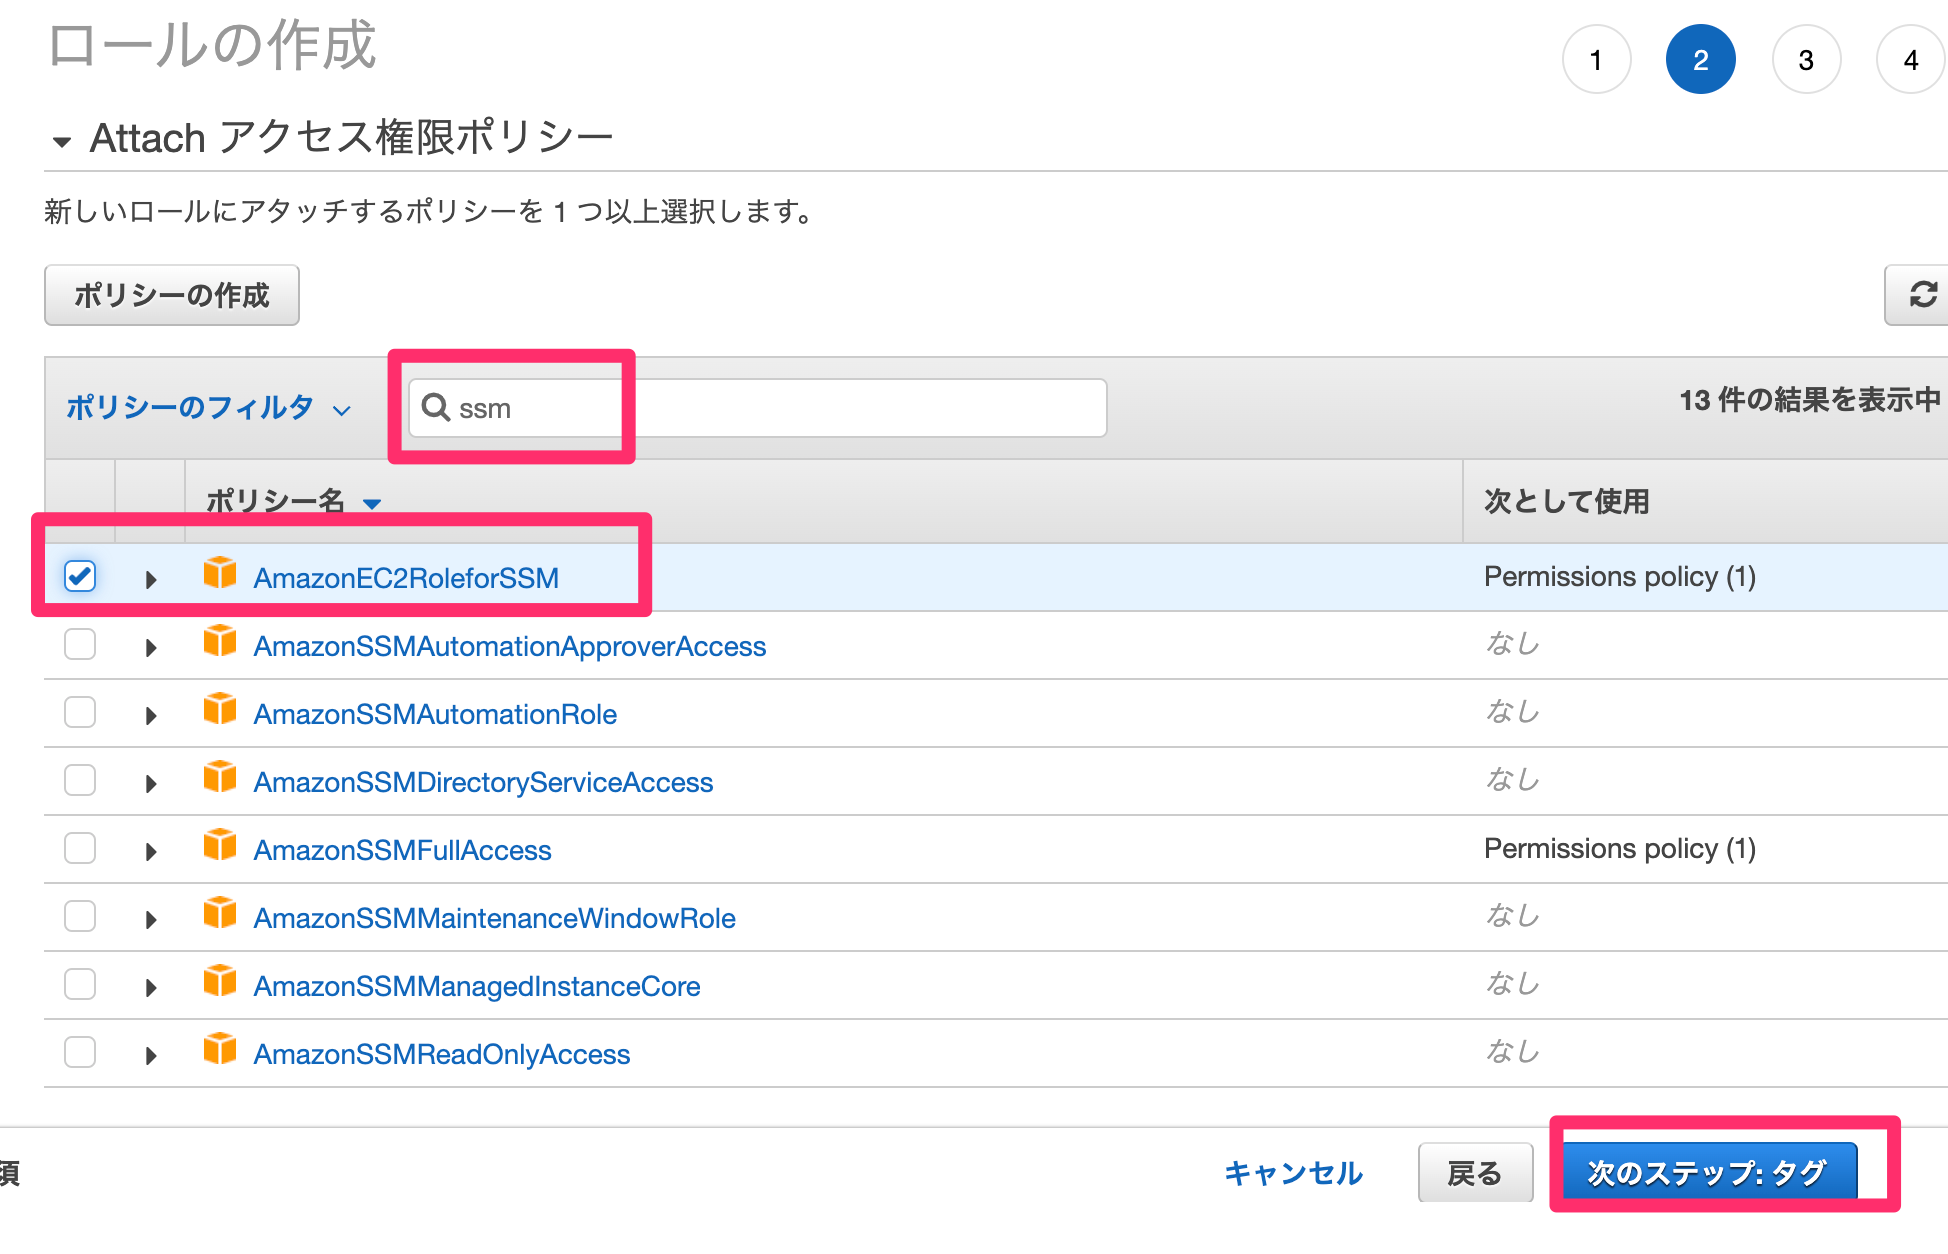This screenshot has height=1254, width=1948.
Task: Expand details of AmazonSSMDirectoryServiceAccess row
Action: (x=151, y=783)
